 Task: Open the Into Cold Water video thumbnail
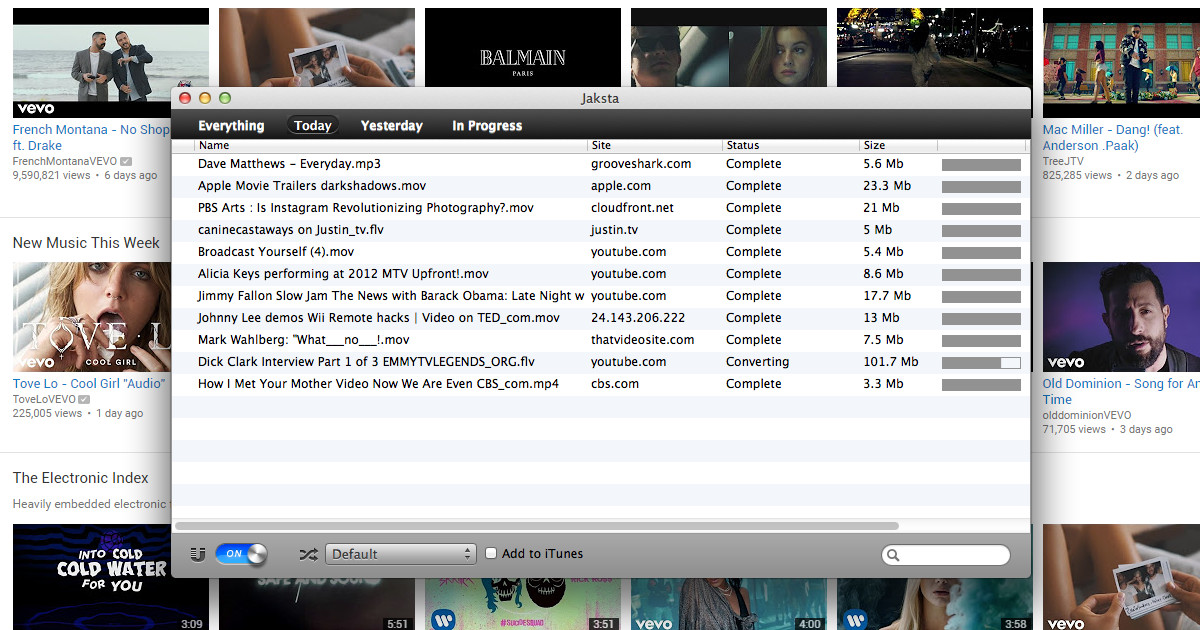(110, 577)
